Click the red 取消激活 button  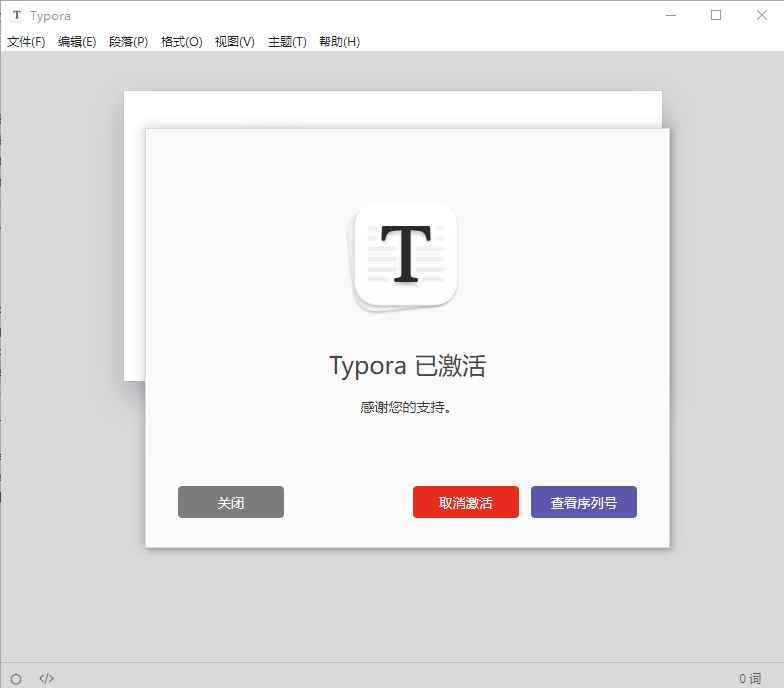[465, 502]
